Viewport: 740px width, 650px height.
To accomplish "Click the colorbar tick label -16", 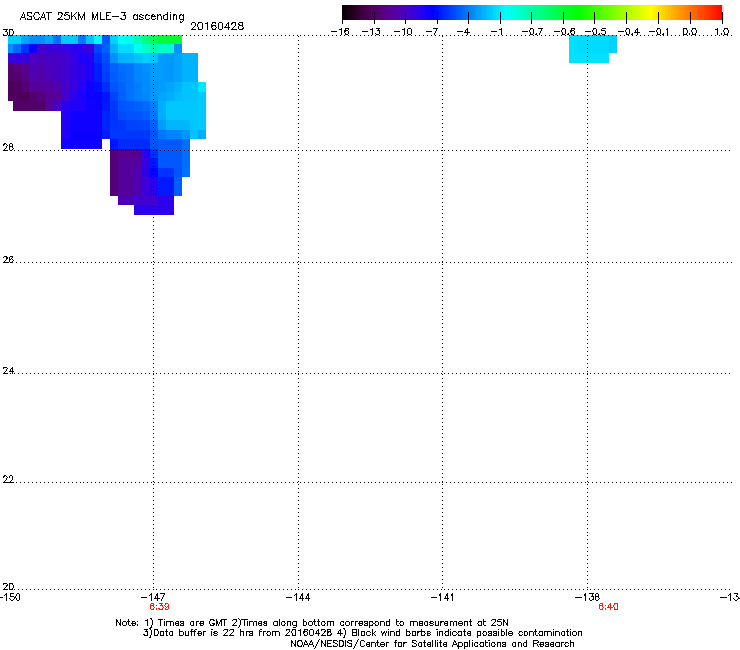I will pos(340,32).
